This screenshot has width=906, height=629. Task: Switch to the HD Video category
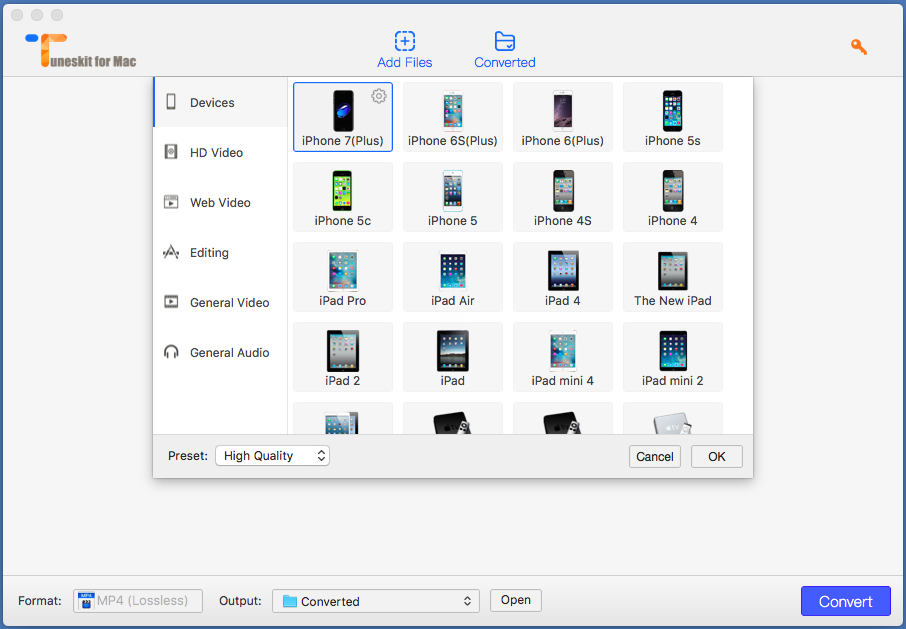pos(216,153)
